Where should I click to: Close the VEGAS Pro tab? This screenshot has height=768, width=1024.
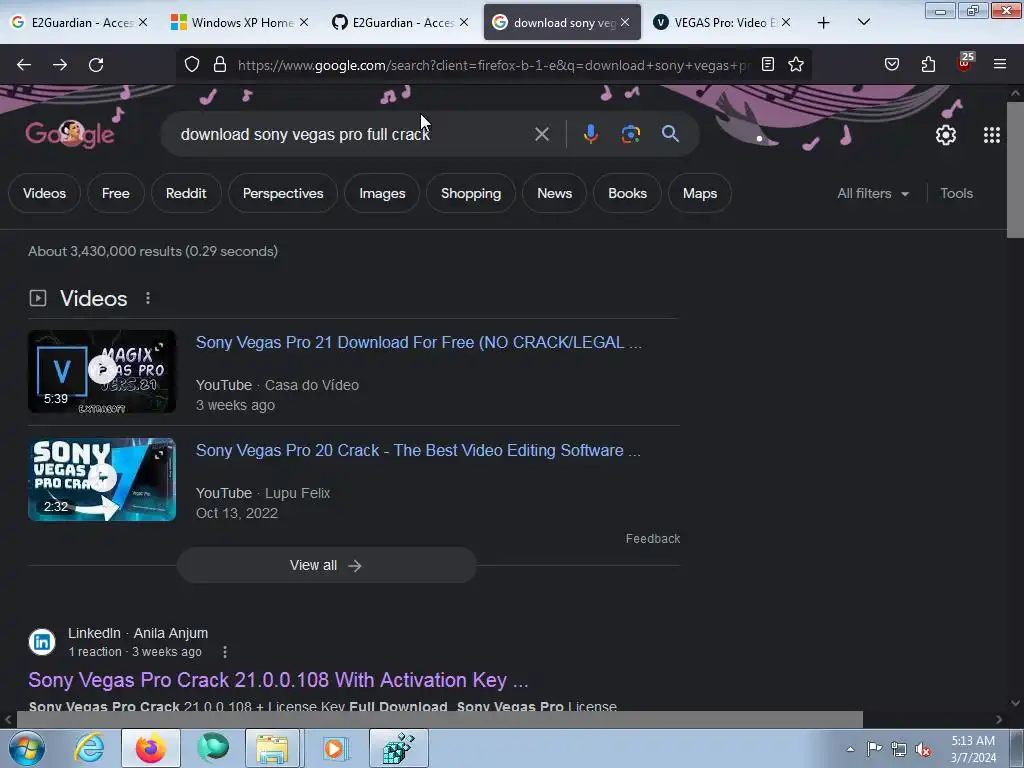click(786, 23)
